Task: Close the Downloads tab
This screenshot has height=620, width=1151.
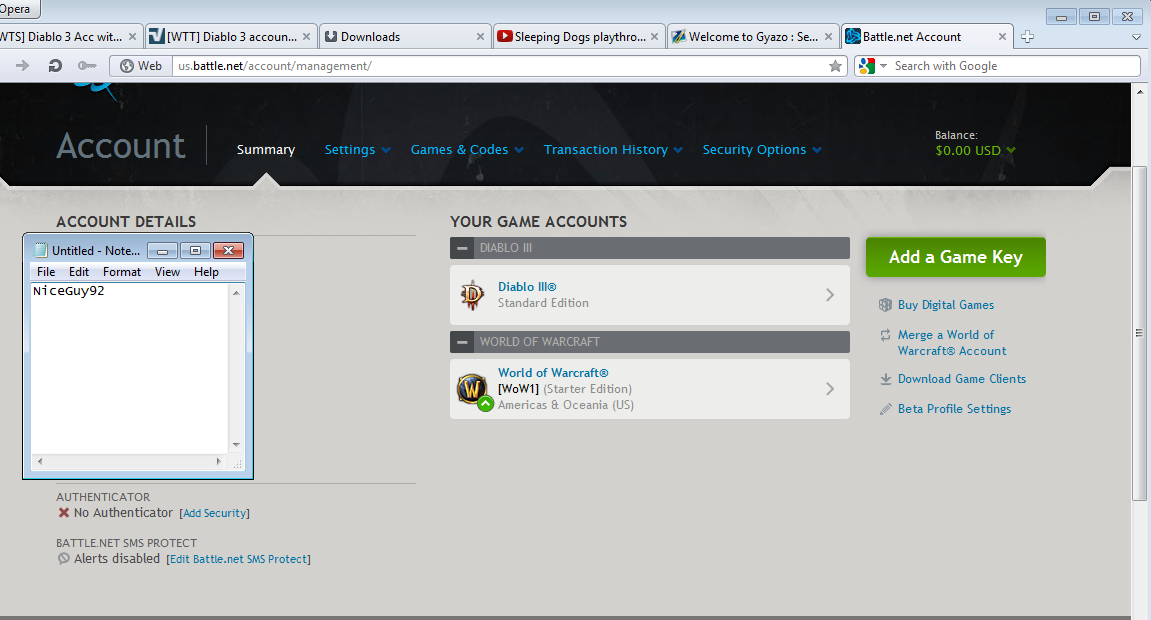Action: click(x=480, y=37)
